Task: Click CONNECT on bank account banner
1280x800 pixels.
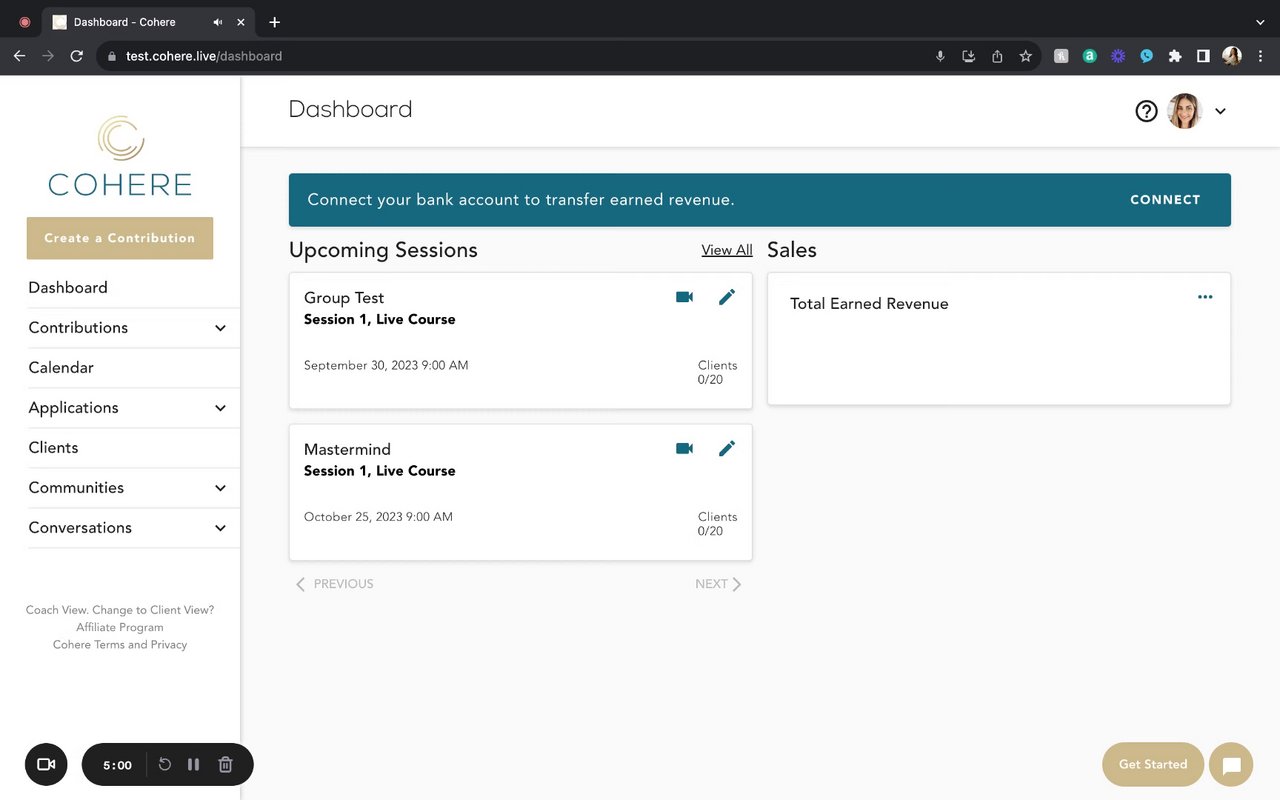Action: (x=1165, y=200)
